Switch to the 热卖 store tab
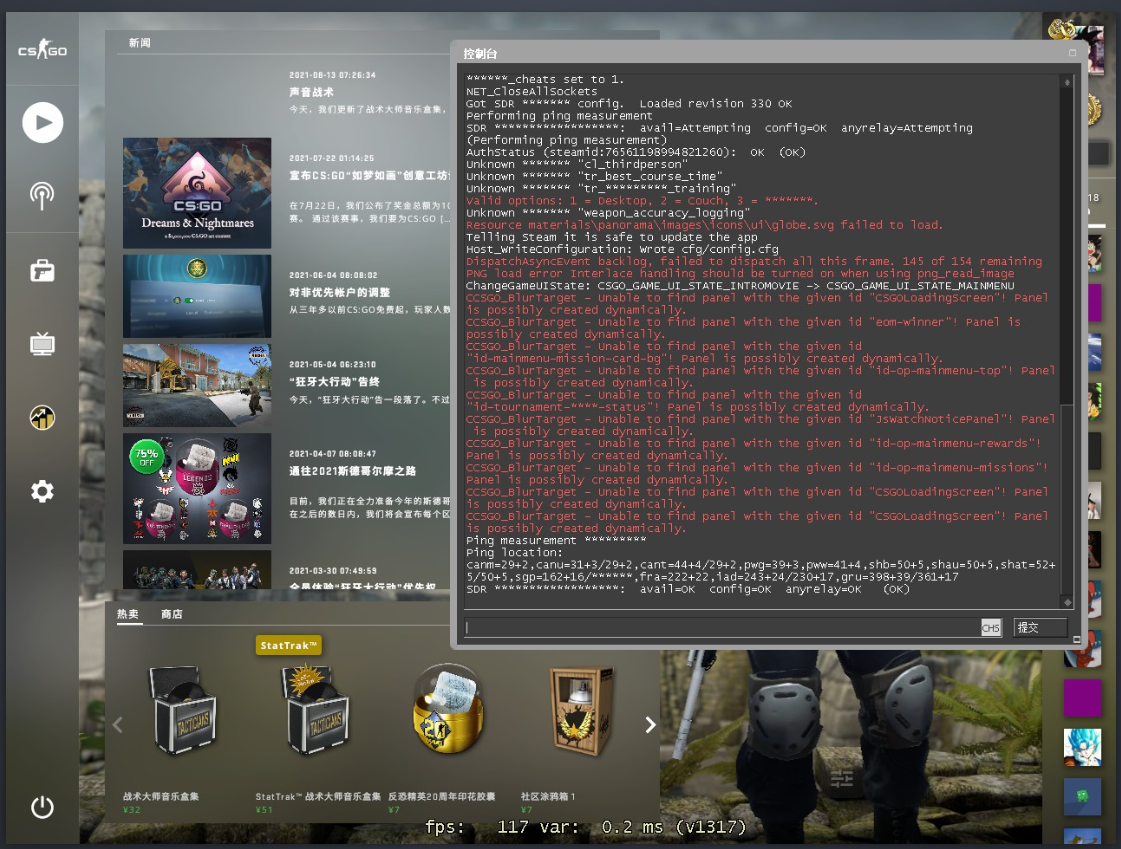Screen dimensions: 1121x849 pos(128,614)
